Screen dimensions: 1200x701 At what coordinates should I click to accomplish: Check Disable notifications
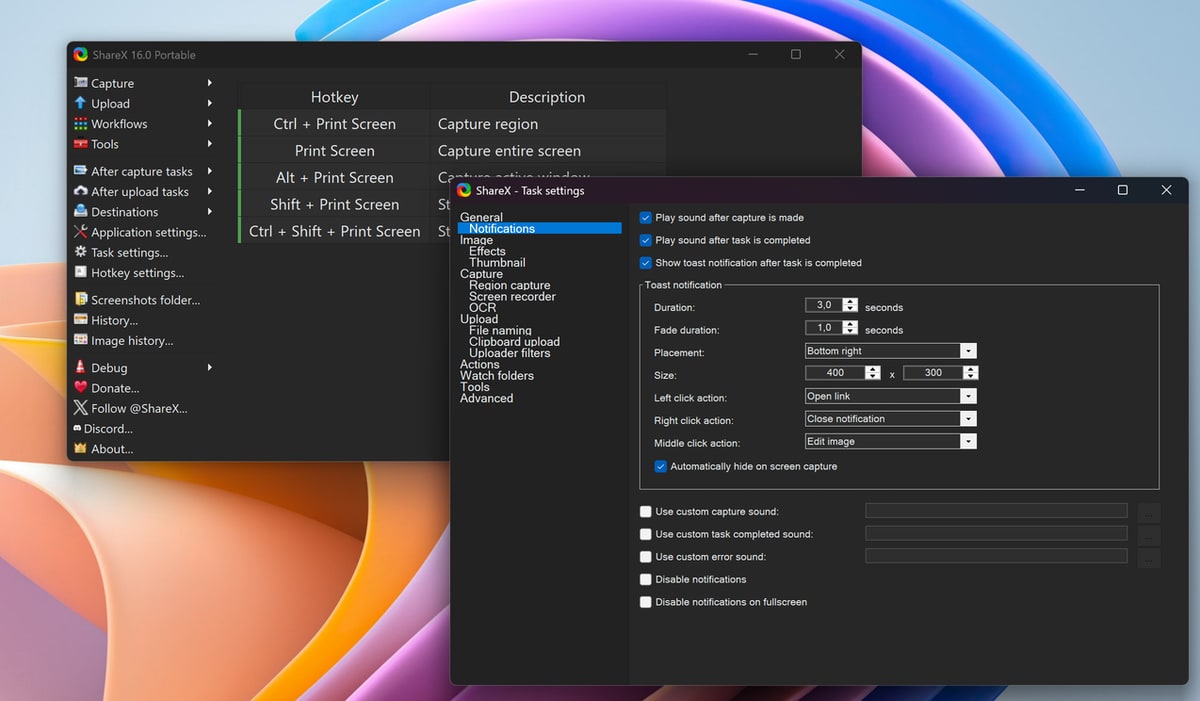[646, 579]
